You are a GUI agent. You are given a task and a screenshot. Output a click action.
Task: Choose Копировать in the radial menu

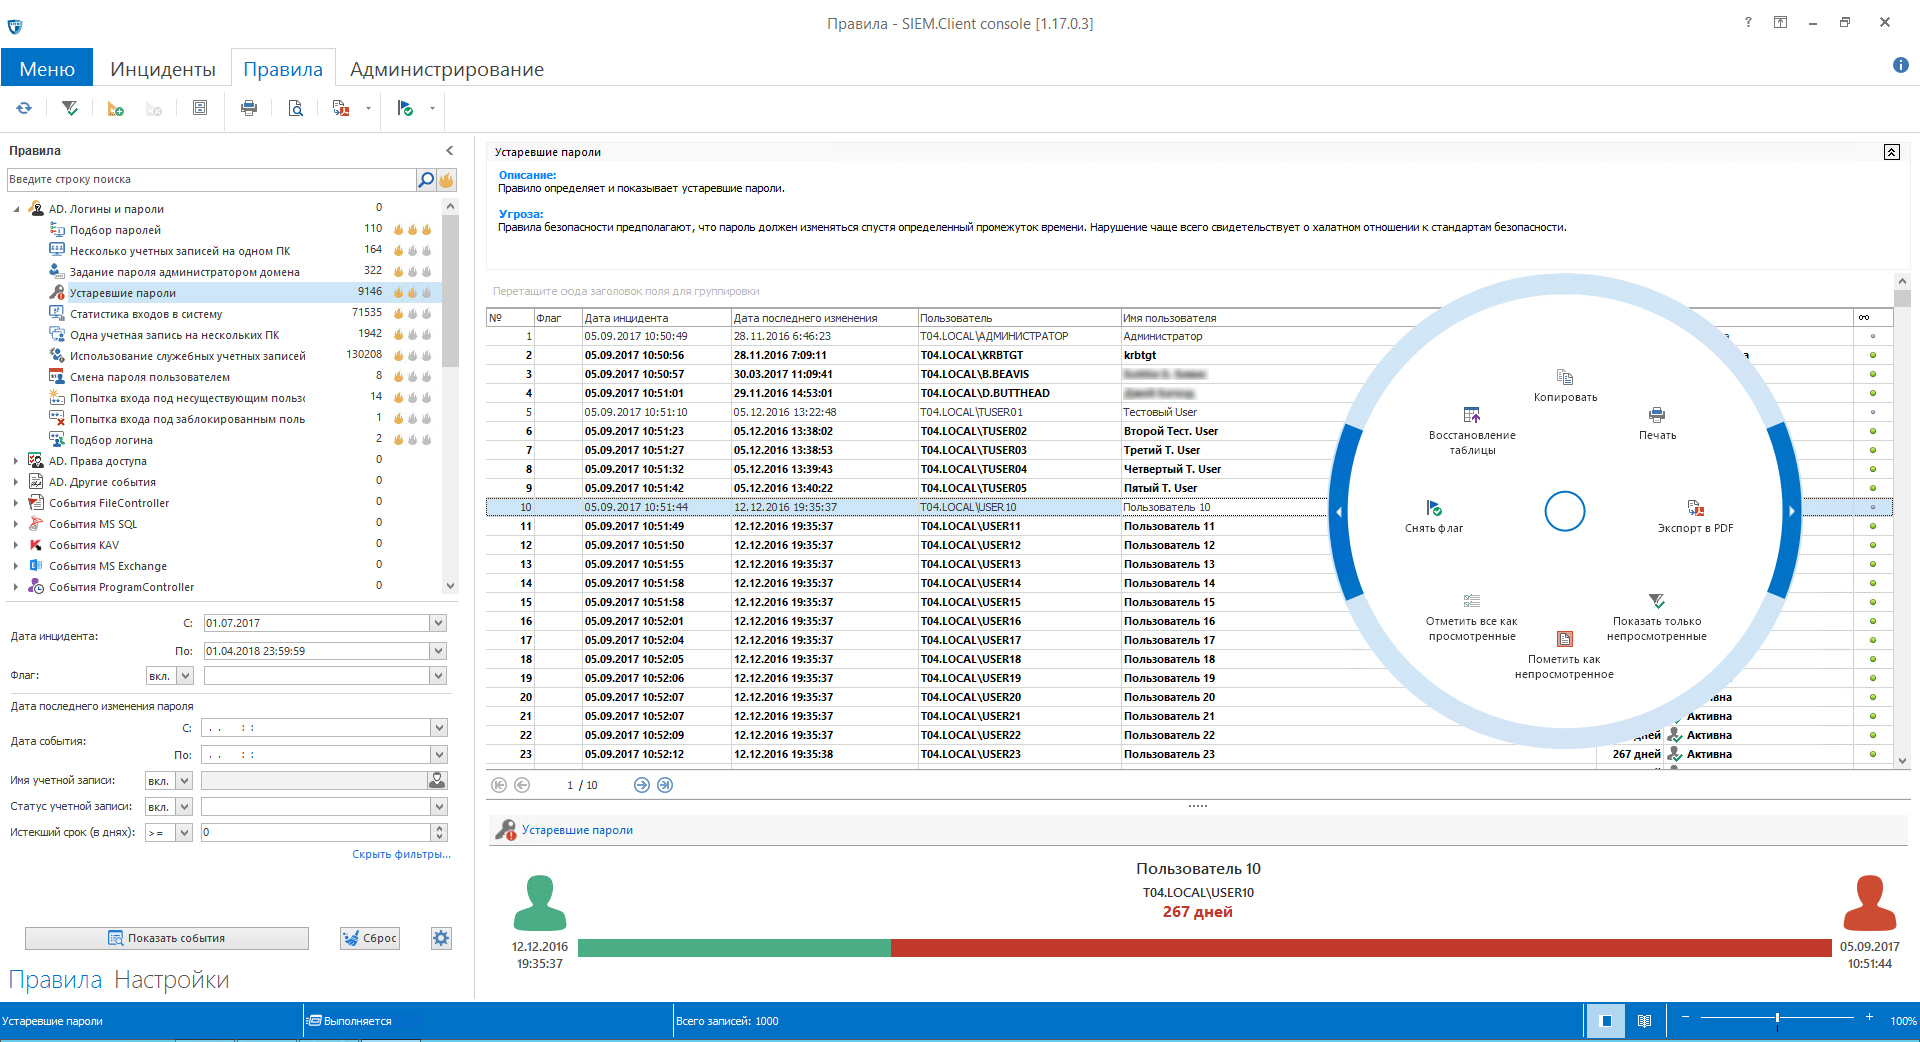pyautogui.click(x=1565, y=385)
